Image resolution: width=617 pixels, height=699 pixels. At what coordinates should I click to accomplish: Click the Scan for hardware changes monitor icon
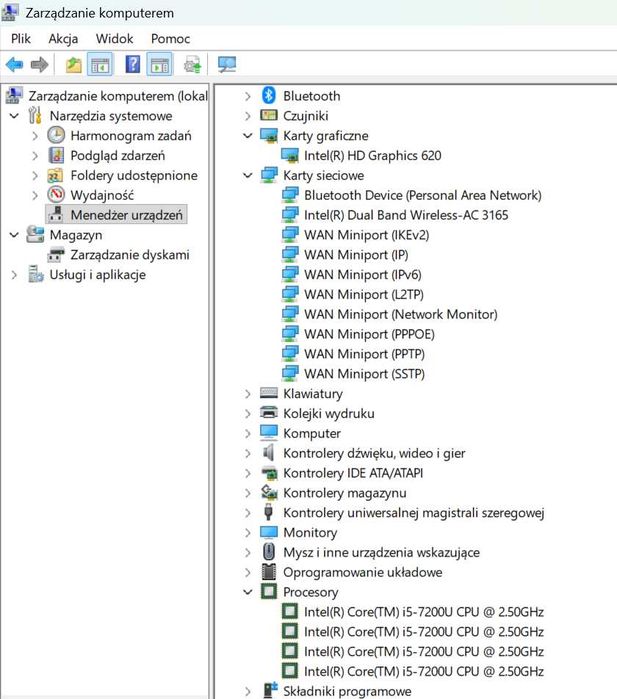click(227, 65)
